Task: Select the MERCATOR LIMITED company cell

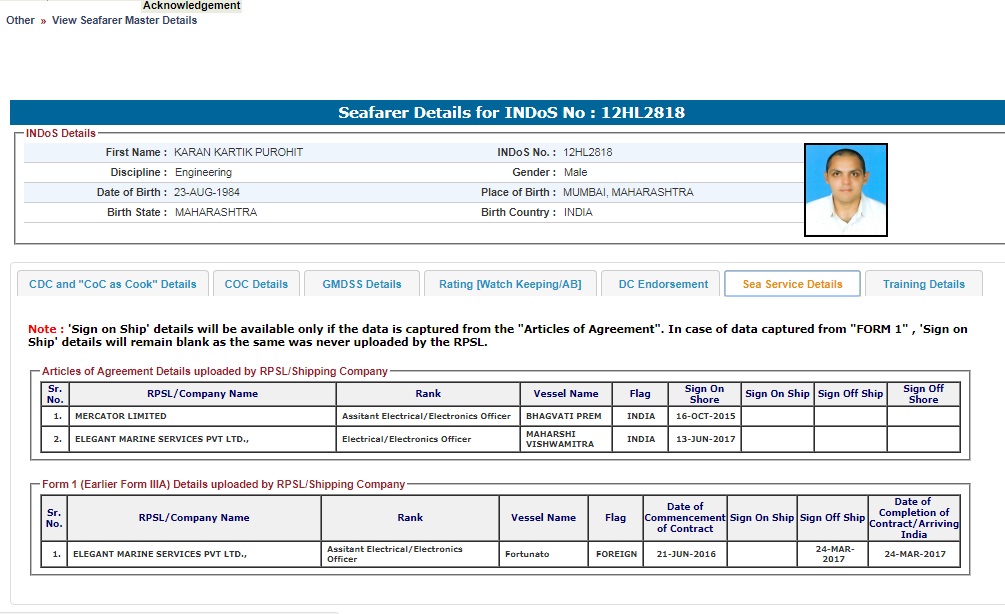Action: click(x=120, y=416)
